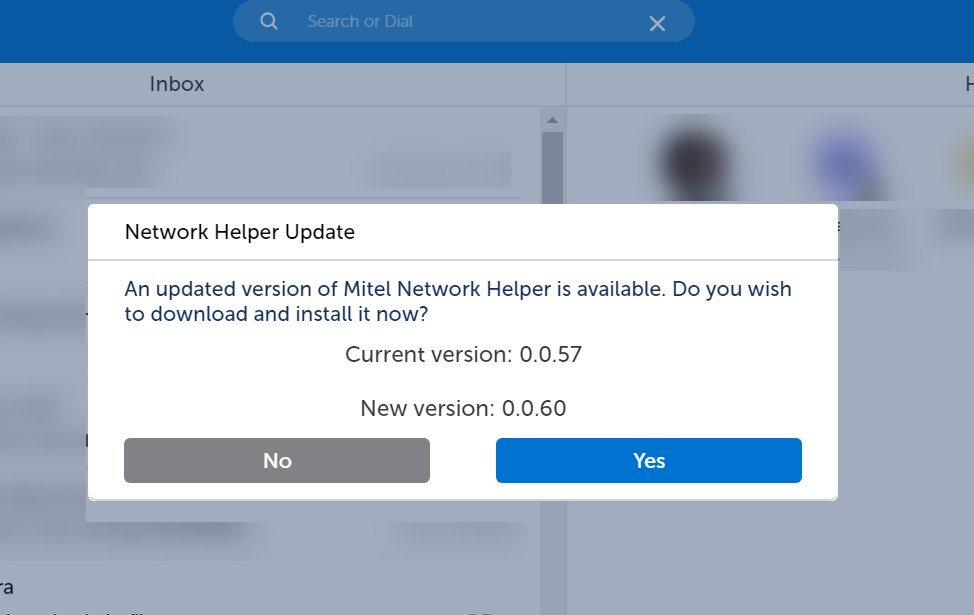Click the Current version 0.0.57 label
This screenshot has width=974, height=615.
pos(463,354)
